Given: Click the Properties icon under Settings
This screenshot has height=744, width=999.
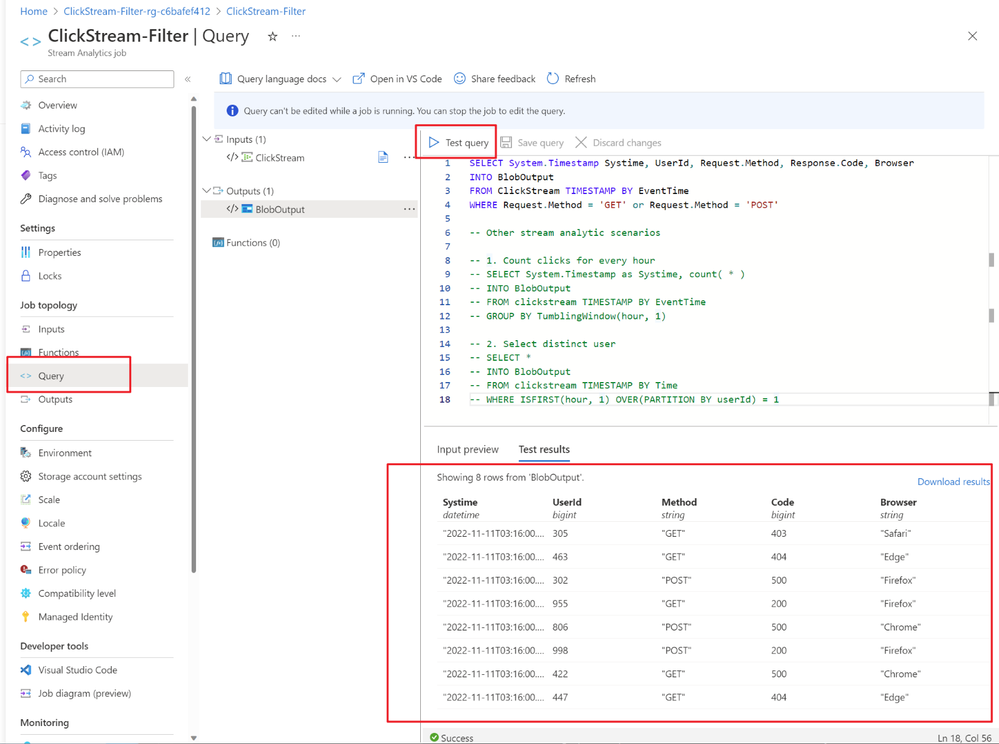Looking at the screenshot, I should click(25, 252).
